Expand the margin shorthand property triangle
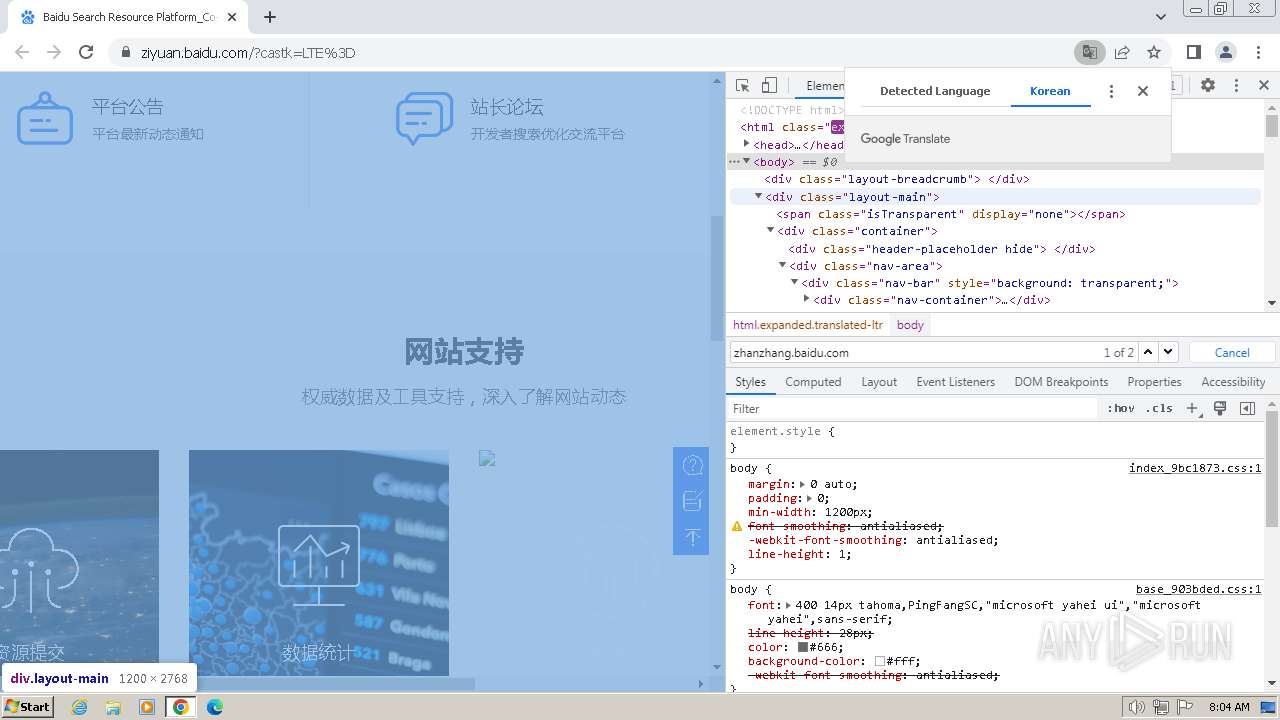Viewport: 1280px width, 720px height. tap(803, 484)
